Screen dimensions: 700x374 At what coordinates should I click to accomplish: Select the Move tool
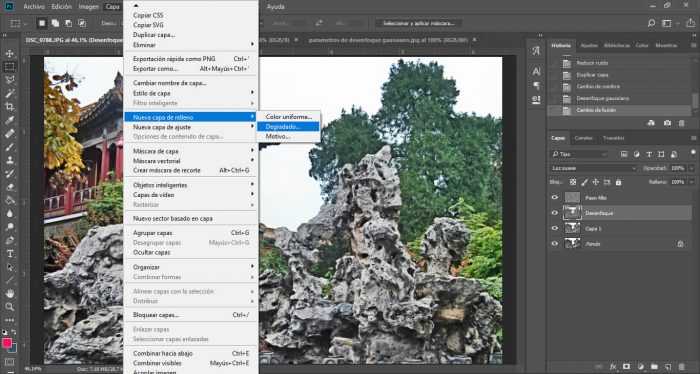[9, 53]
